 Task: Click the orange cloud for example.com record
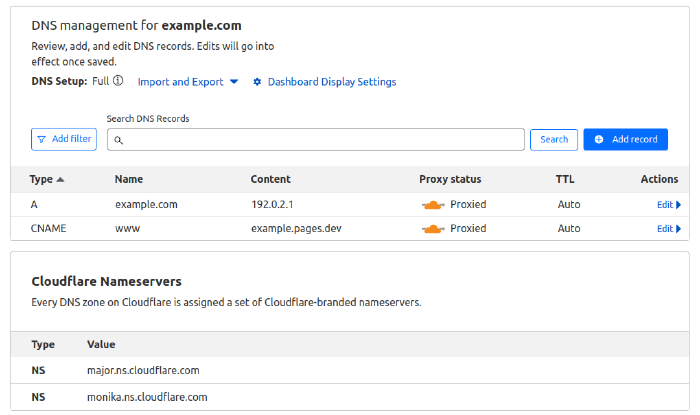point(432,204)
